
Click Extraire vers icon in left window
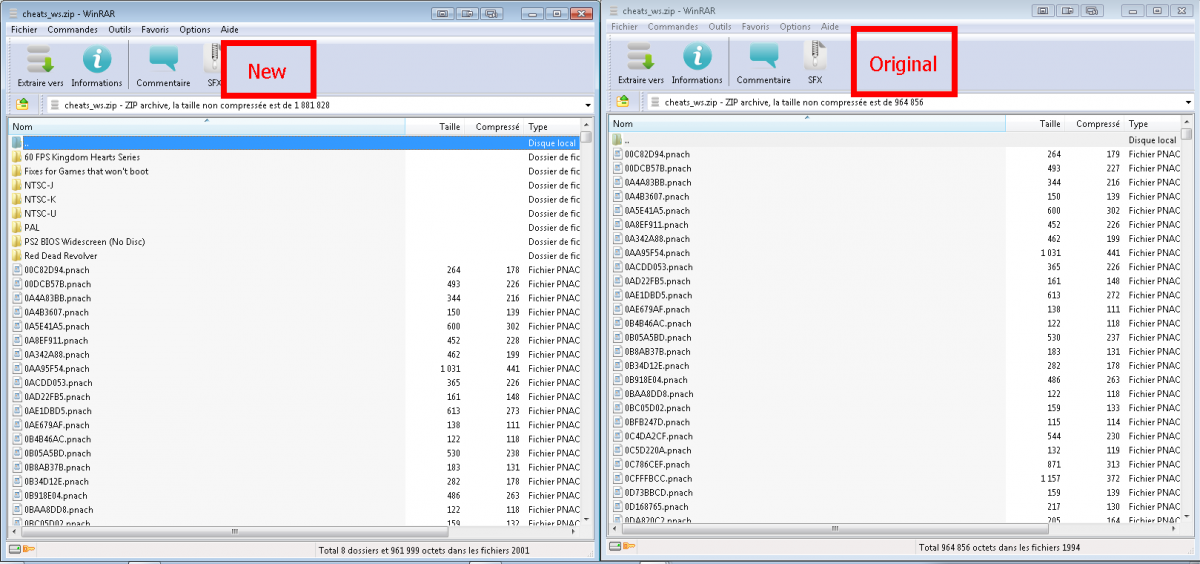point(40,62)
